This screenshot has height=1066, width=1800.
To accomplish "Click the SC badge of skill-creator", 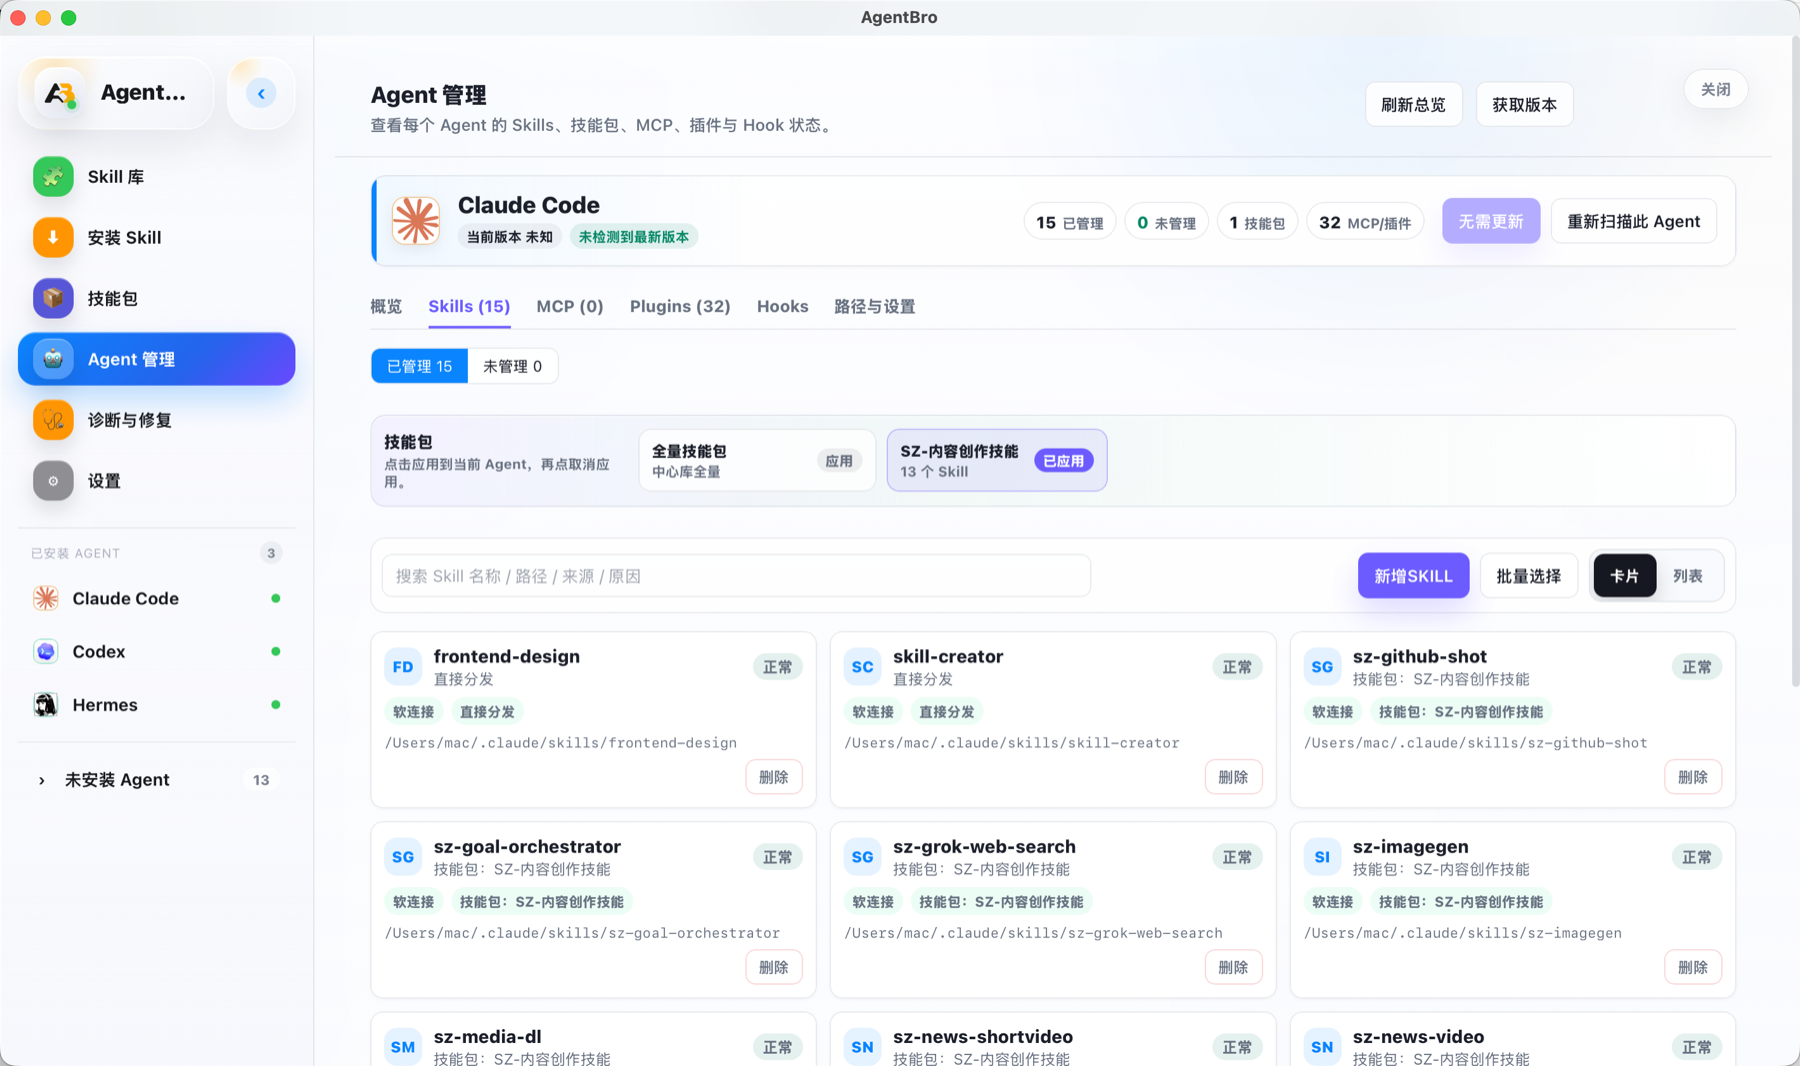I will point(862,667).
